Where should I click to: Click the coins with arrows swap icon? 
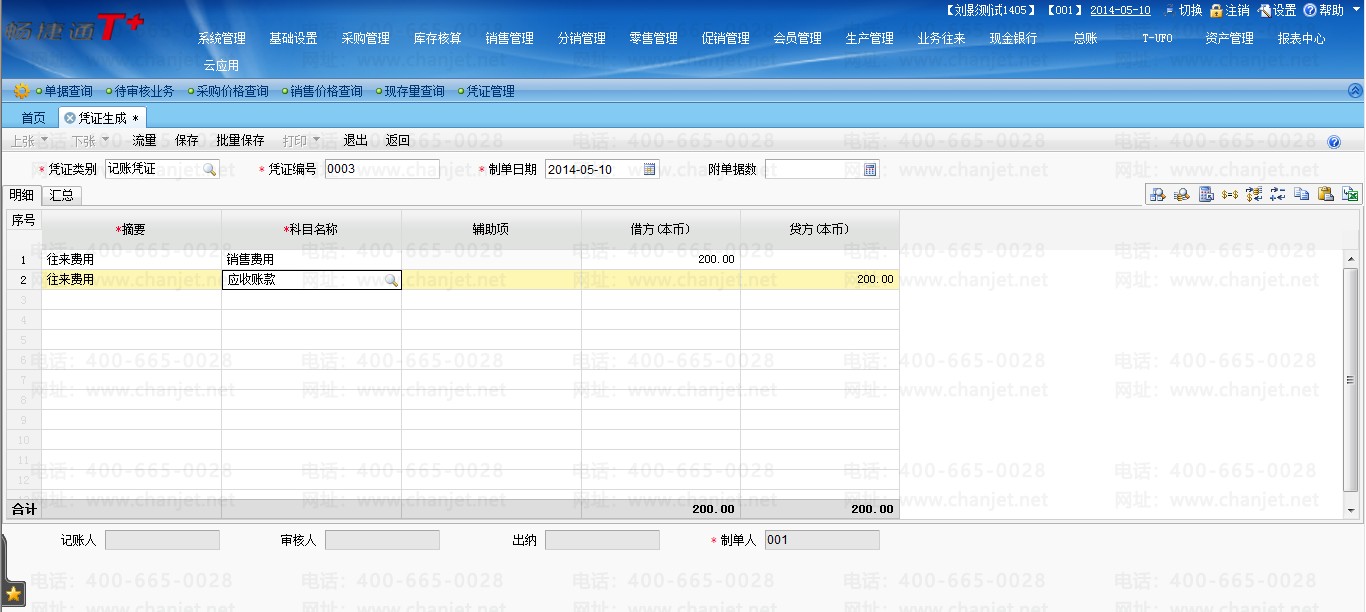tap(1254, 195)
